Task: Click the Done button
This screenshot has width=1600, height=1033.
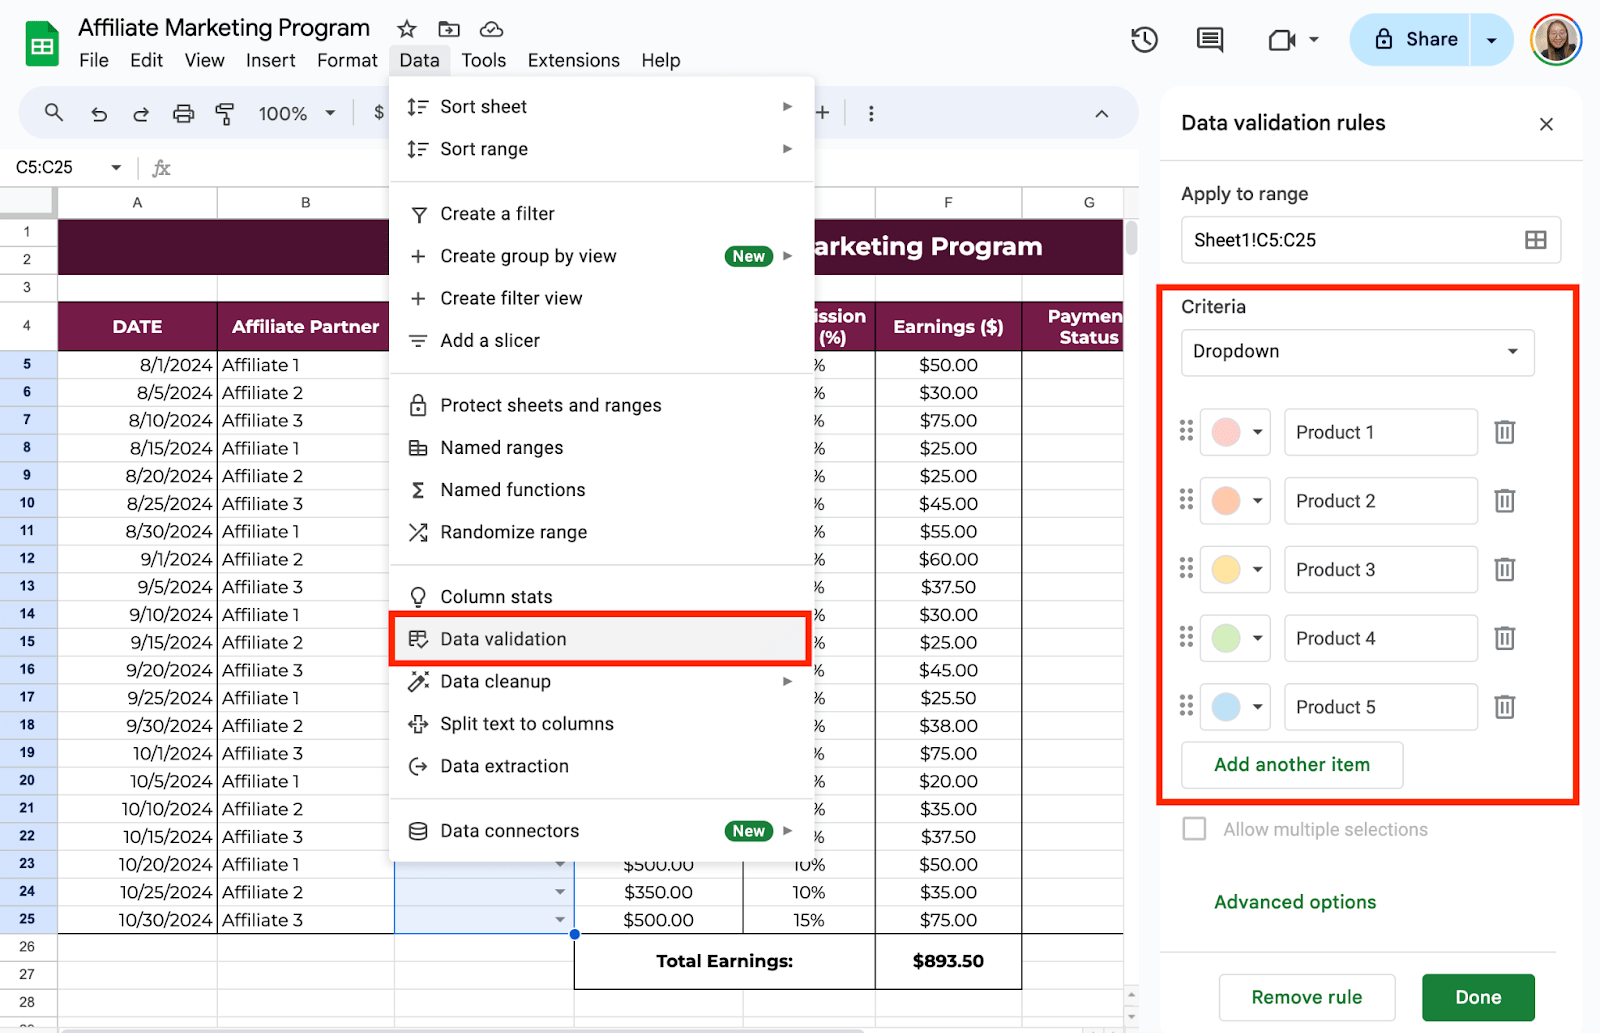Action: tap(1478, 997)
